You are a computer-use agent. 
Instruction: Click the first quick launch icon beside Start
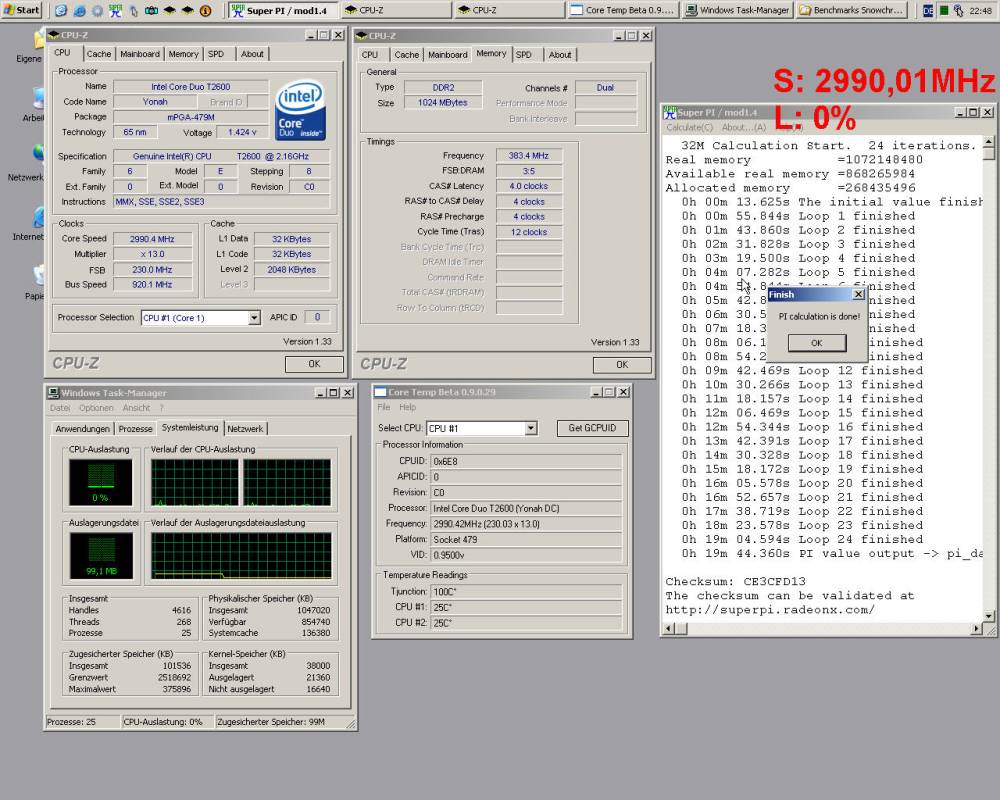(61, 11)
